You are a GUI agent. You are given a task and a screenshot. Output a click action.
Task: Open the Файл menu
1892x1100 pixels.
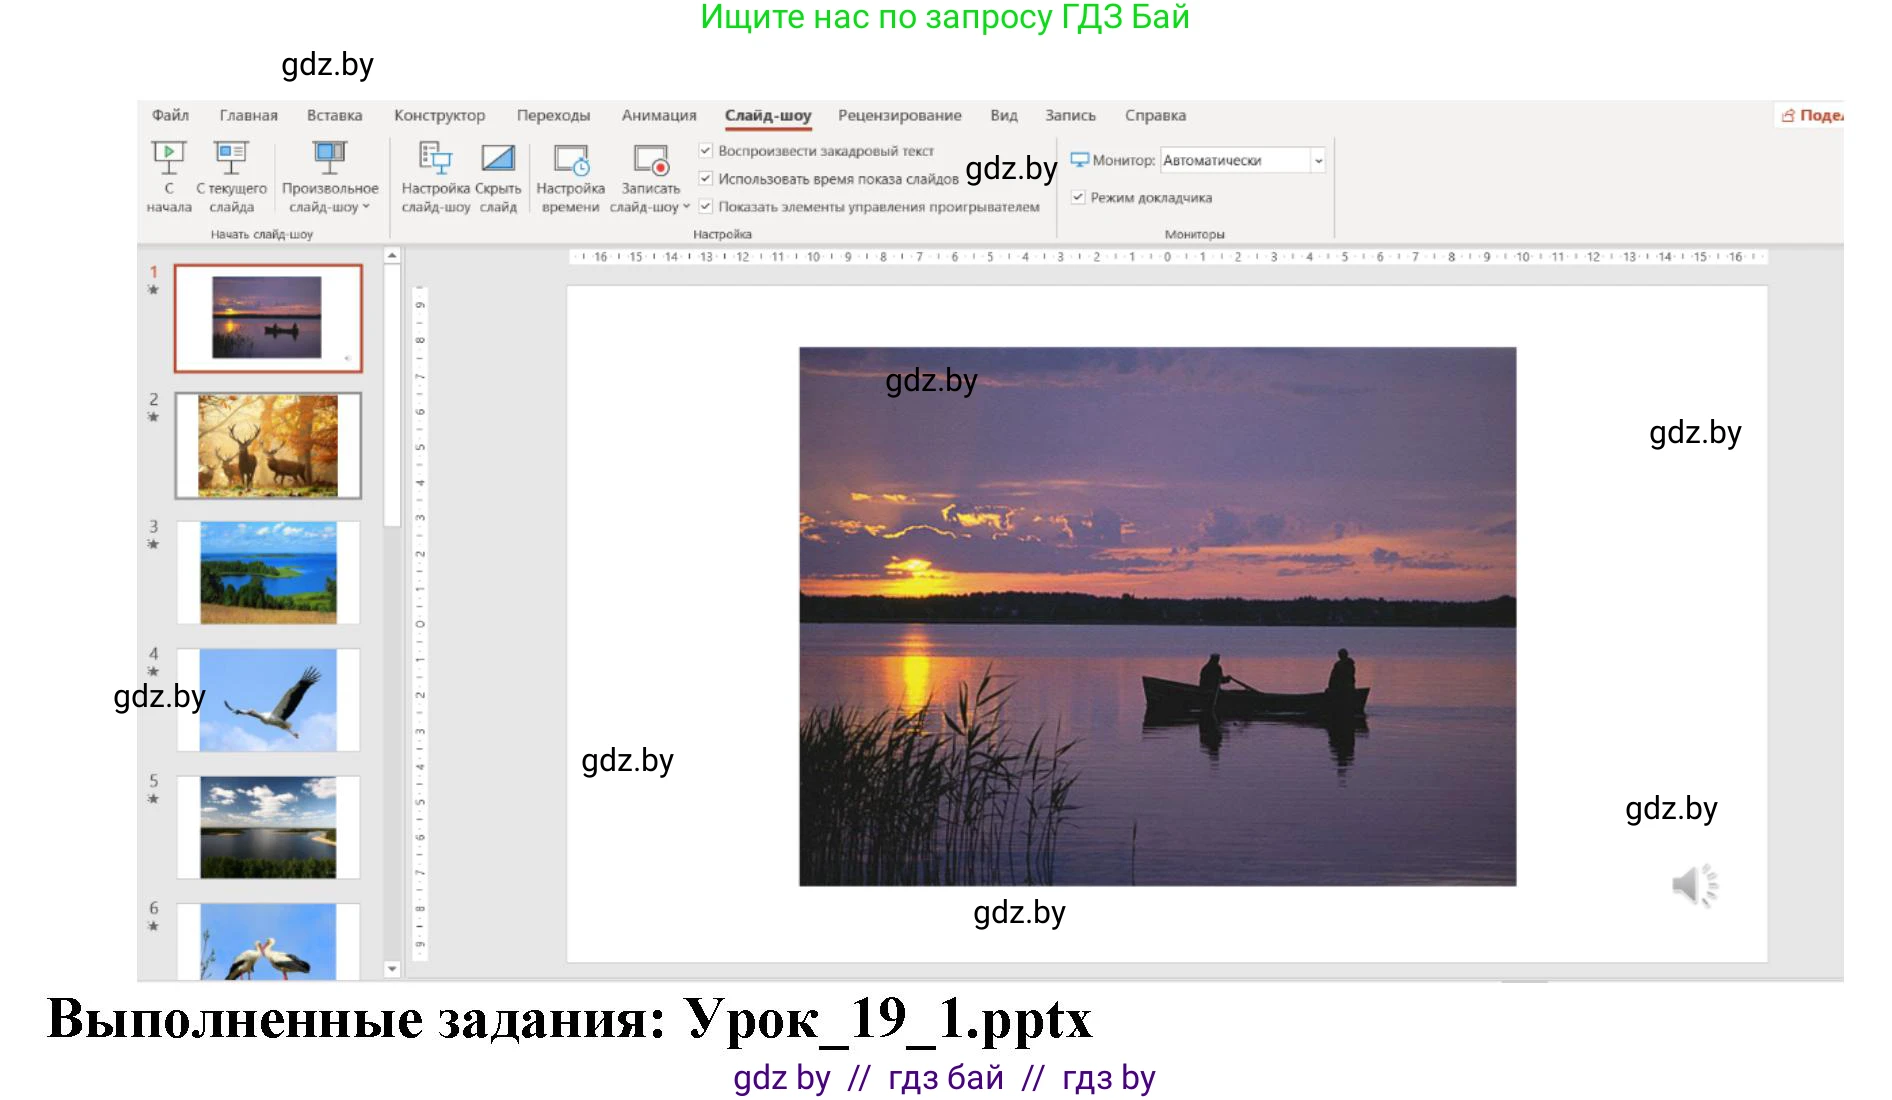click(170, 116)
